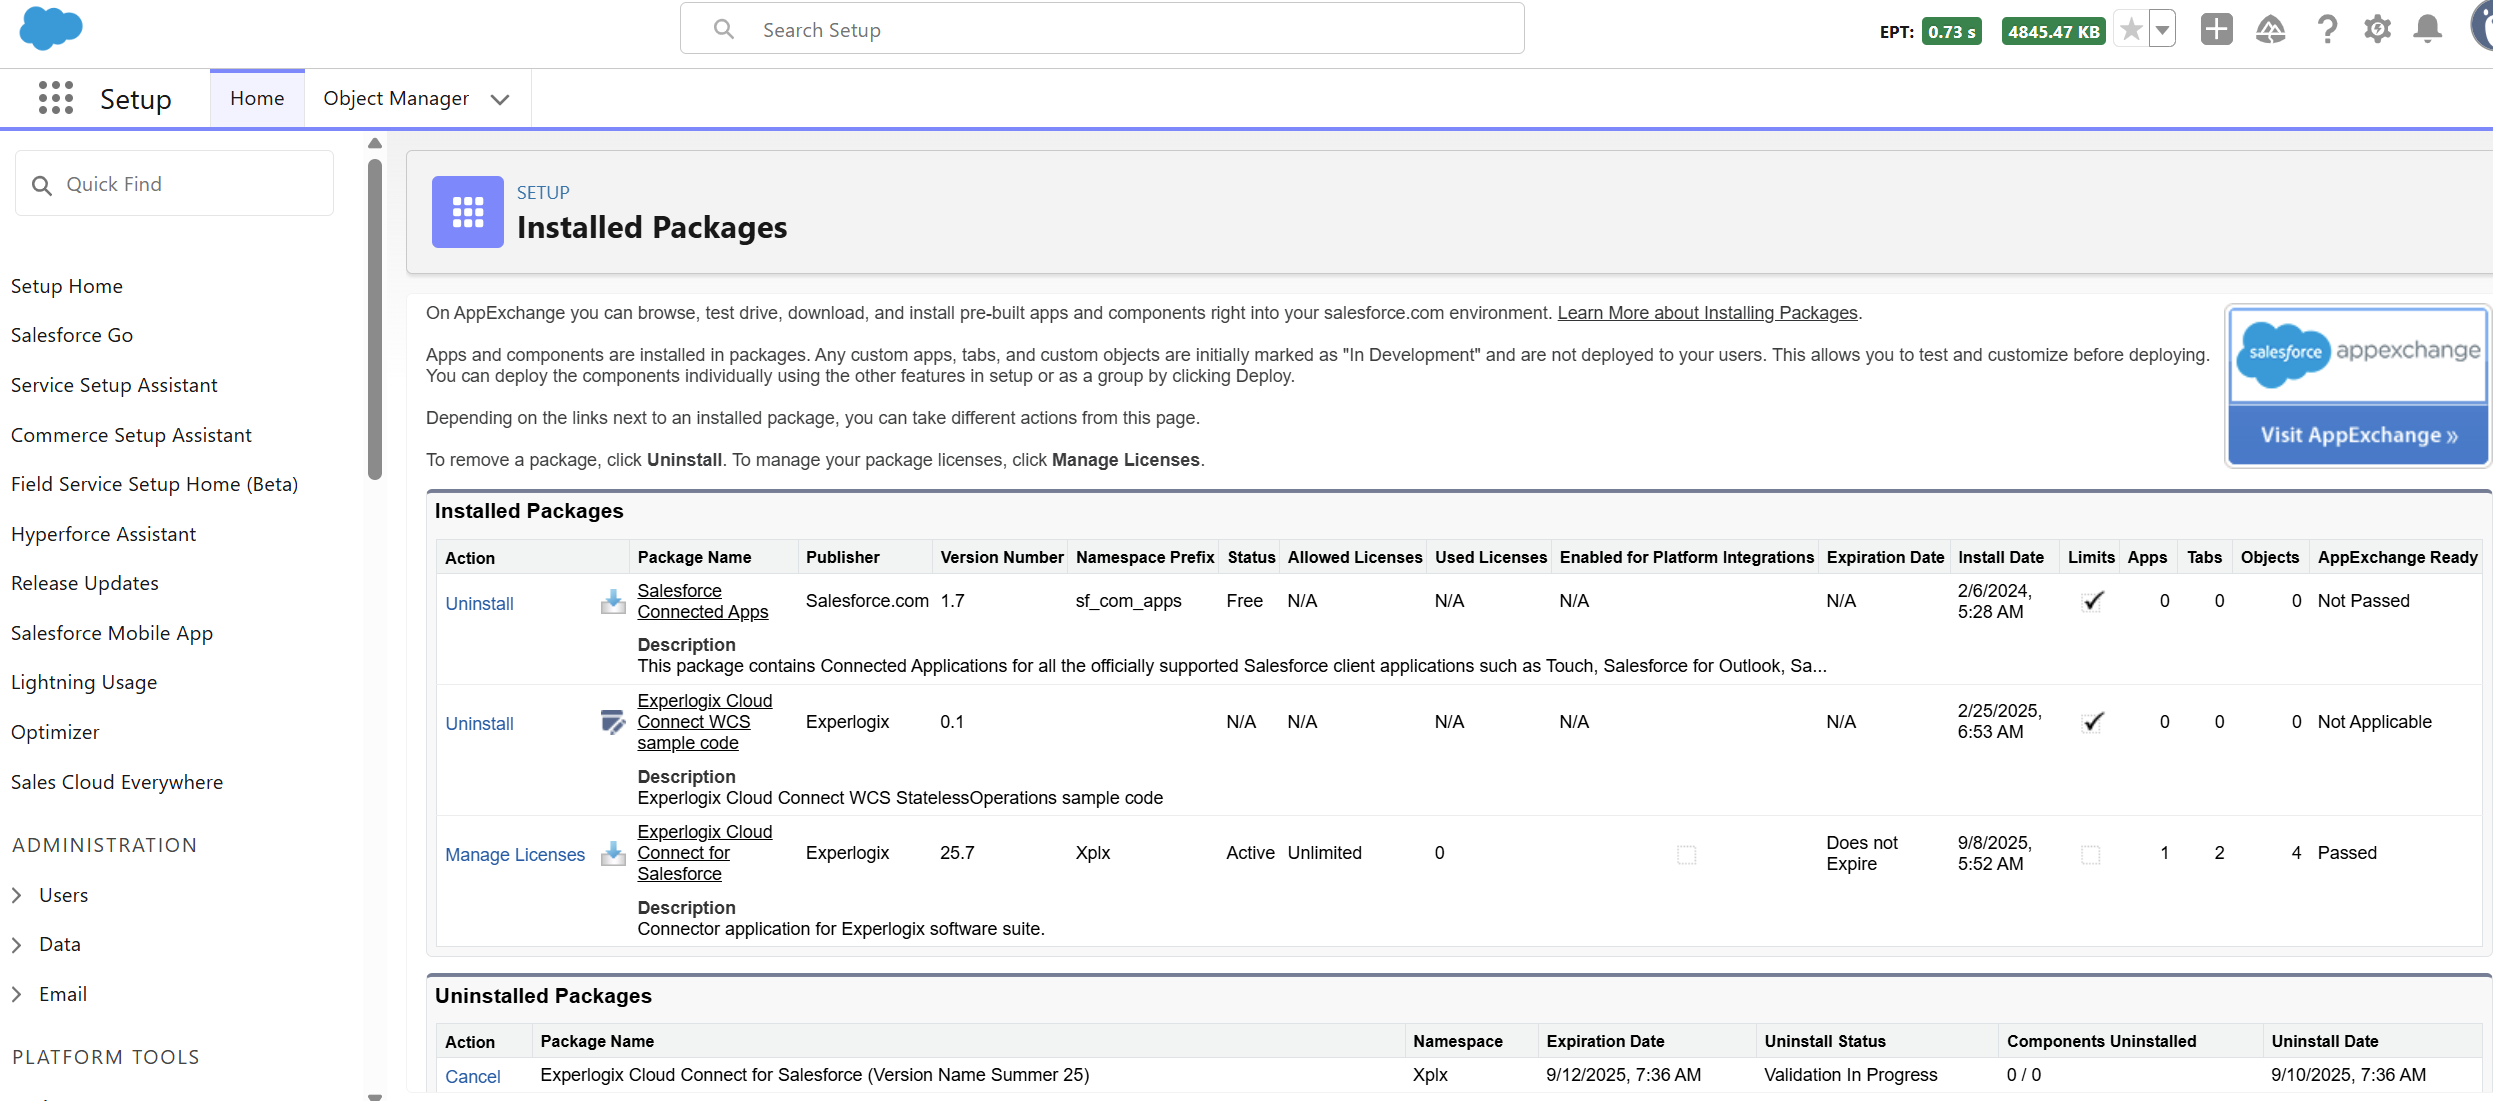Click the package icon beside Experlogix WCS sample code

pos(613,722)
